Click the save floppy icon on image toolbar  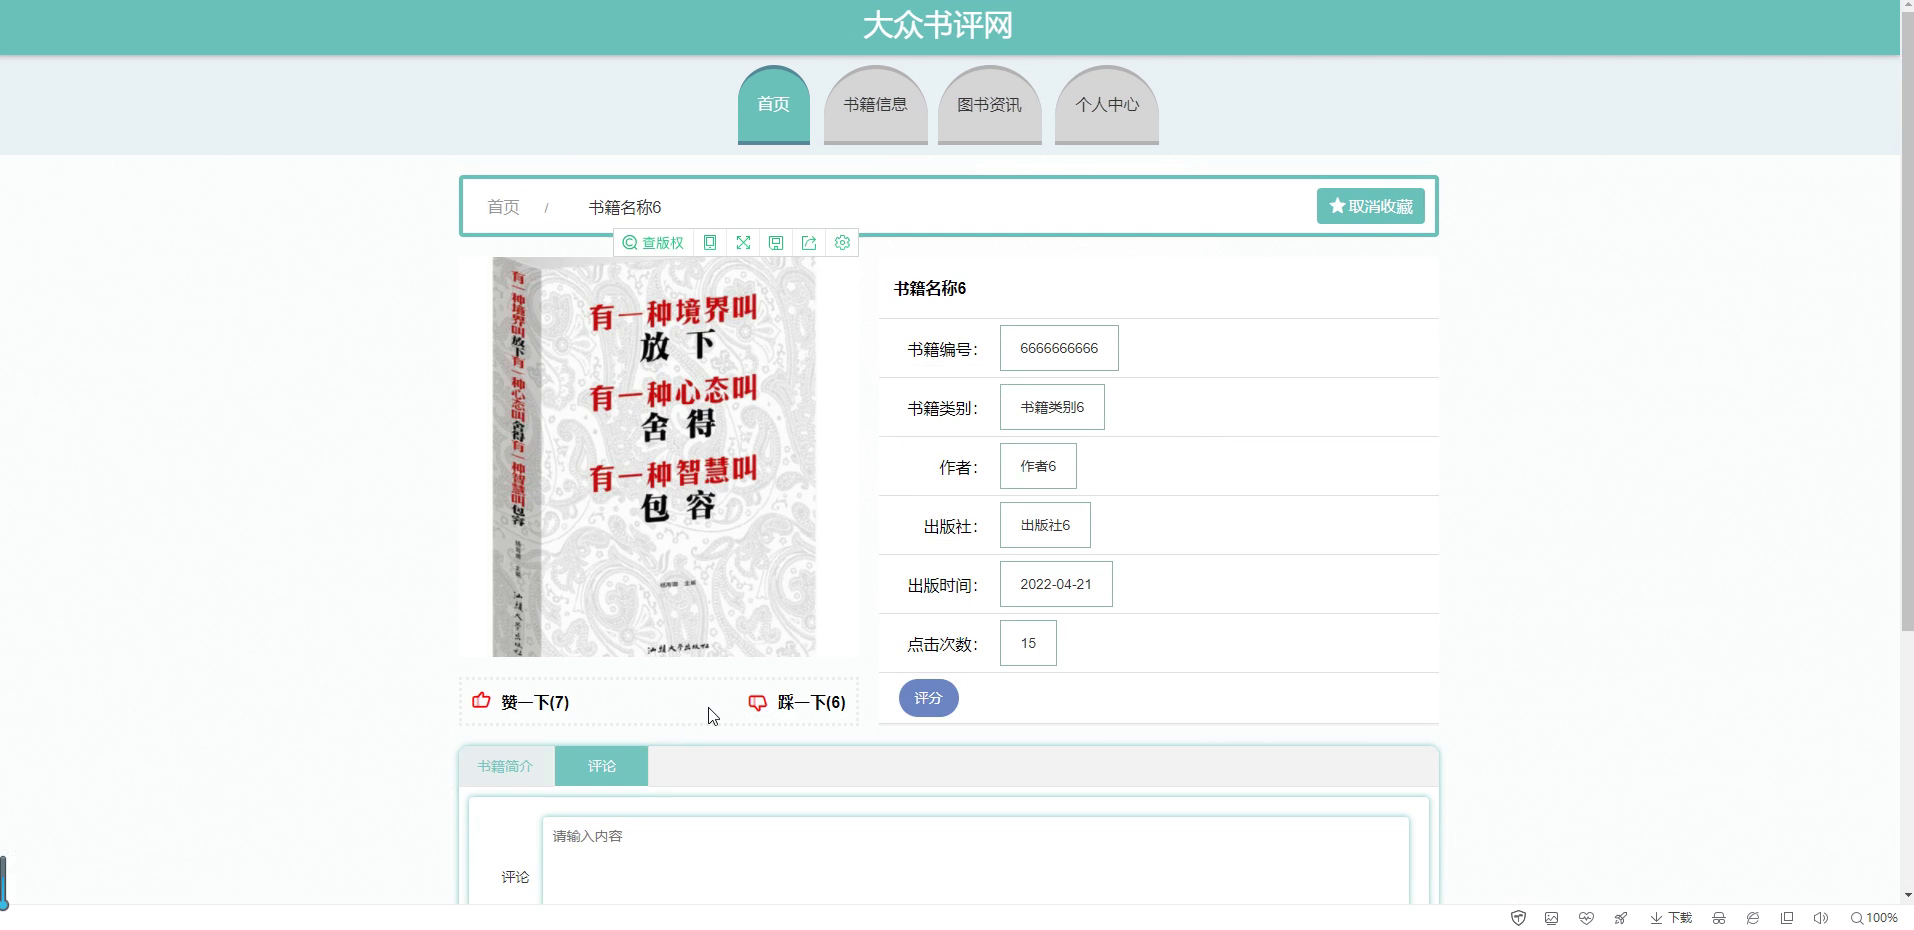pyautogui.click(x=776, y=243)
